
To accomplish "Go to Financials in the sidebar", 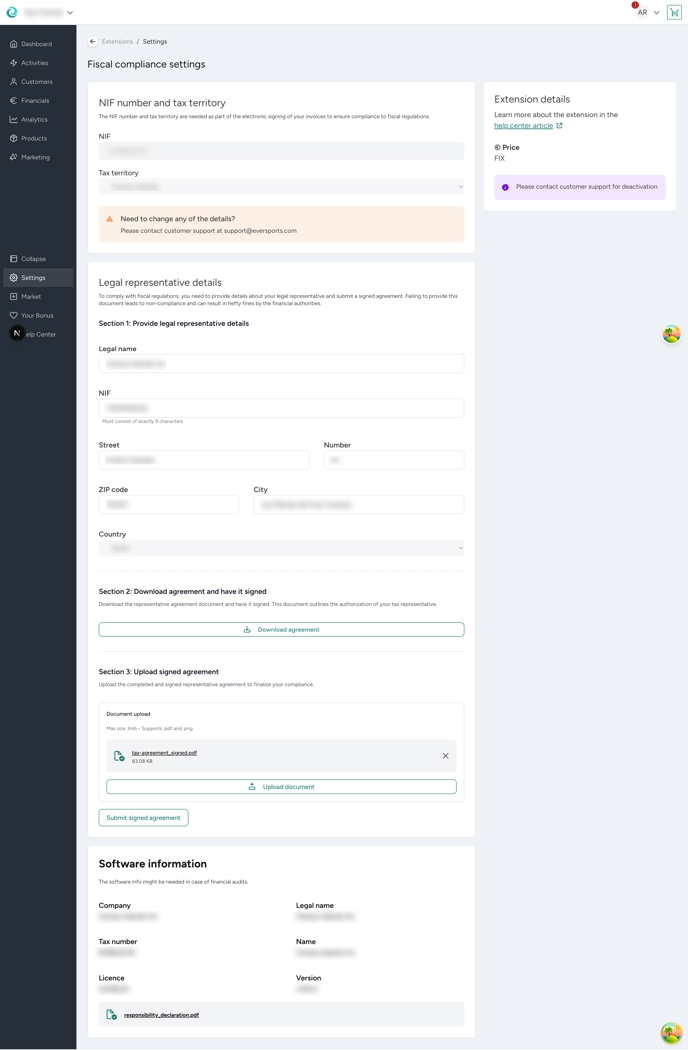I will click(35, 101).
